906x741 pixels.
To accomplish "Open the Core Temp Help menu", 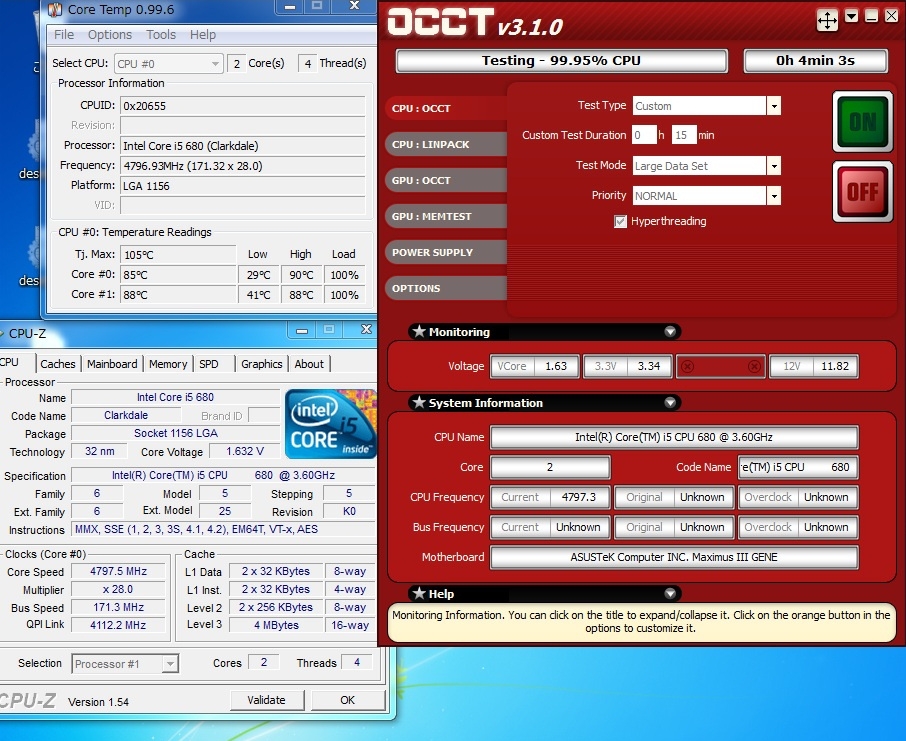I will (x=203, y=35).
